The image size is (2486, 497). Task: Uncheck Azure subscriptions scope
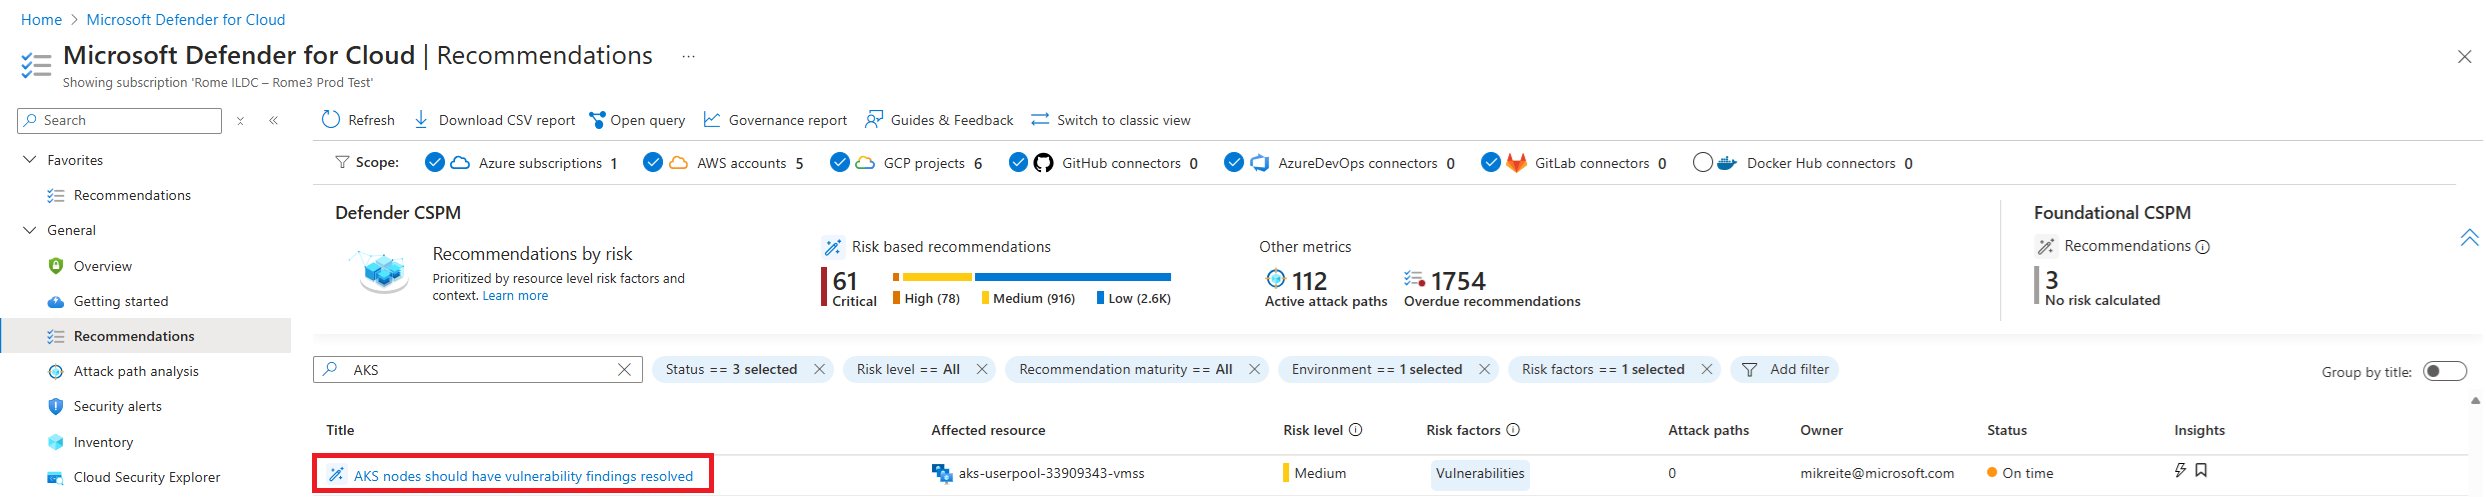pos(434,162)
